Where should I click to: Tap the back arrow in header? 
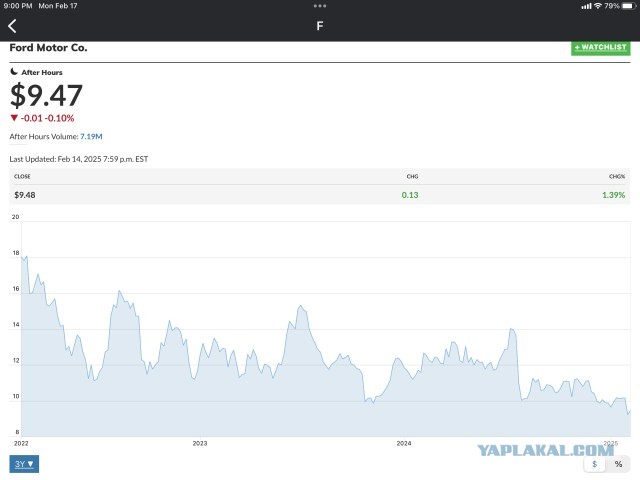pos(12,26)
